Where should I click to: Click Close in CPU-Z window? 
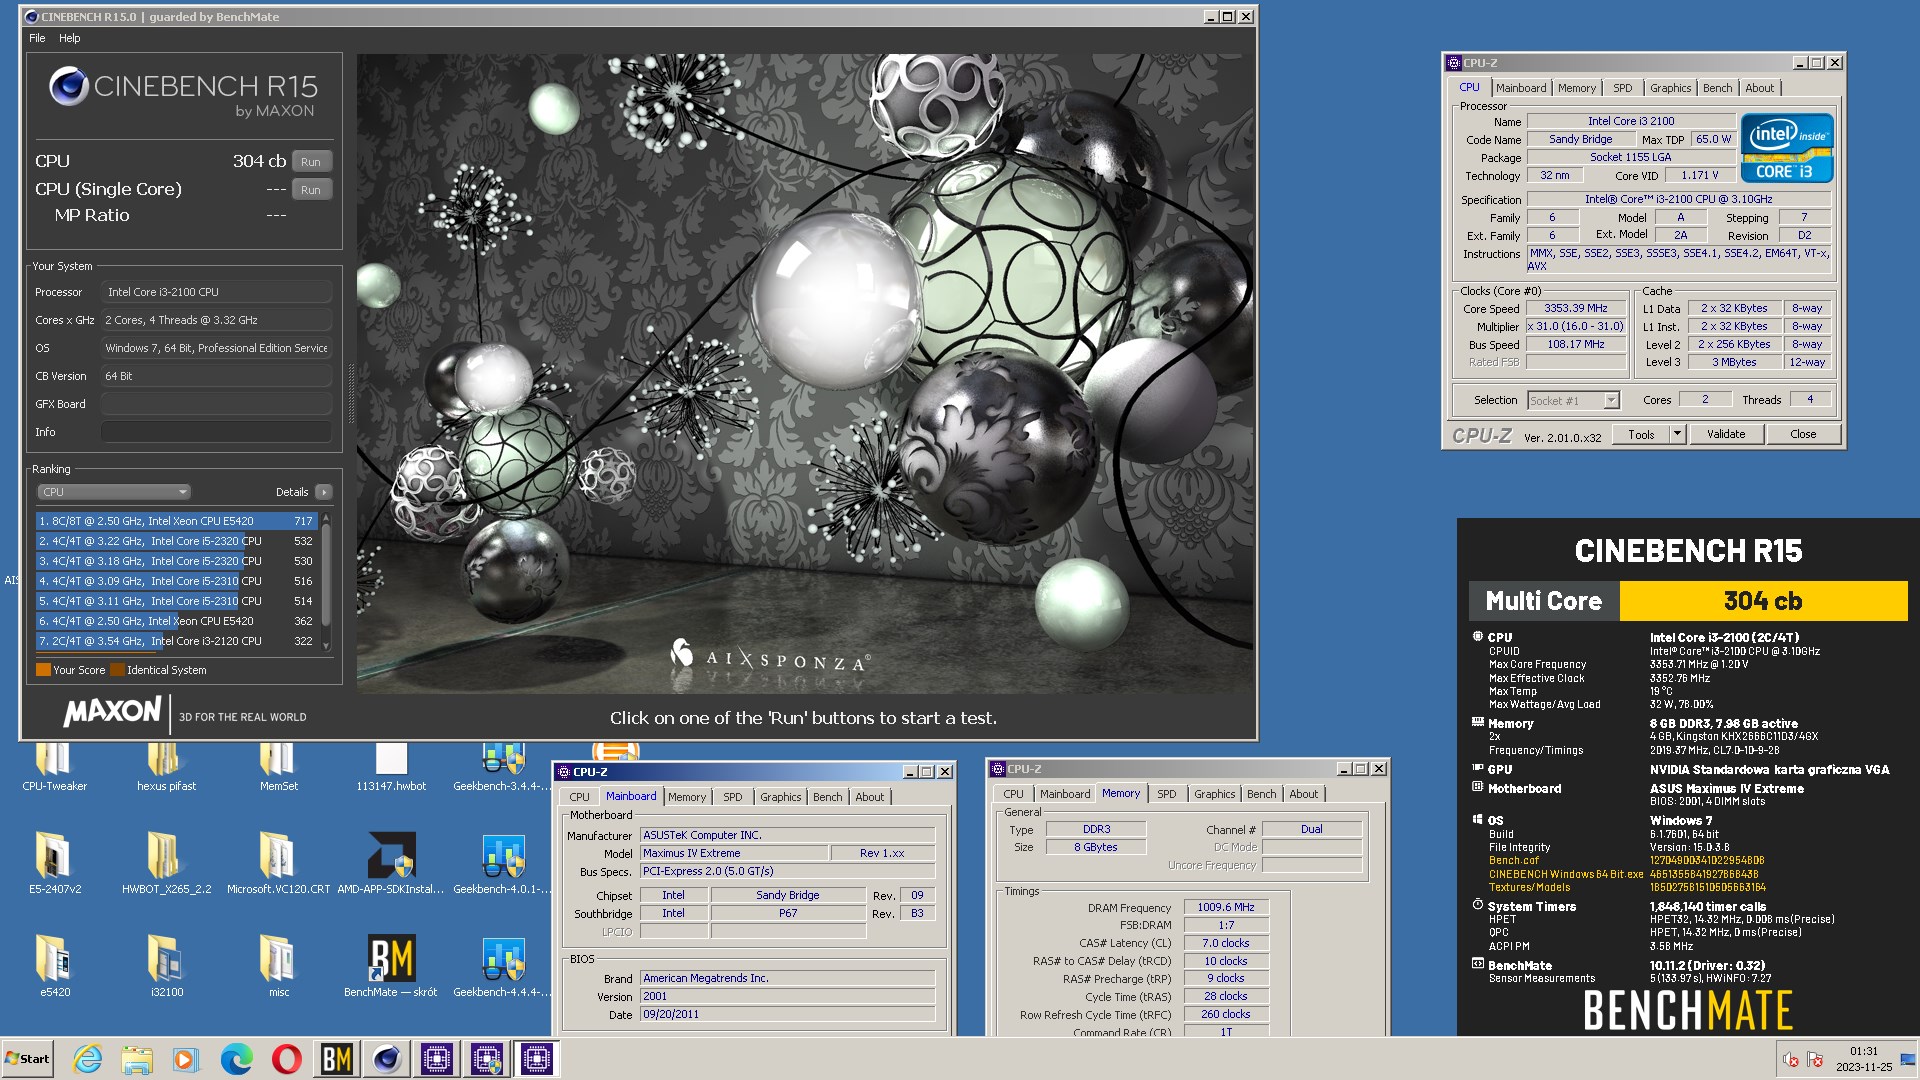1803,434
